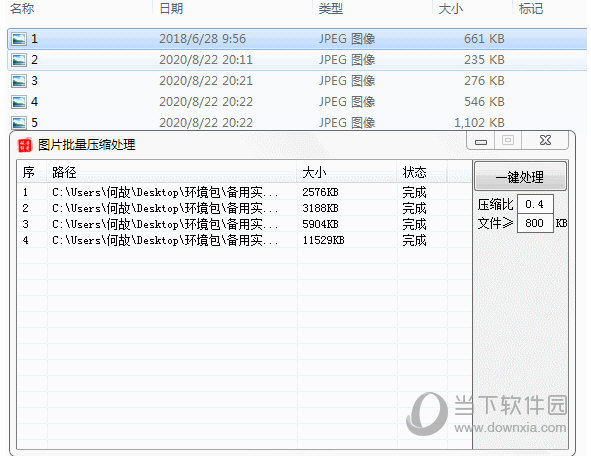The width and height of the screenshot is (591, 457).
Task: Click 完成 status in compression row 2
Action: coord(414,208)
